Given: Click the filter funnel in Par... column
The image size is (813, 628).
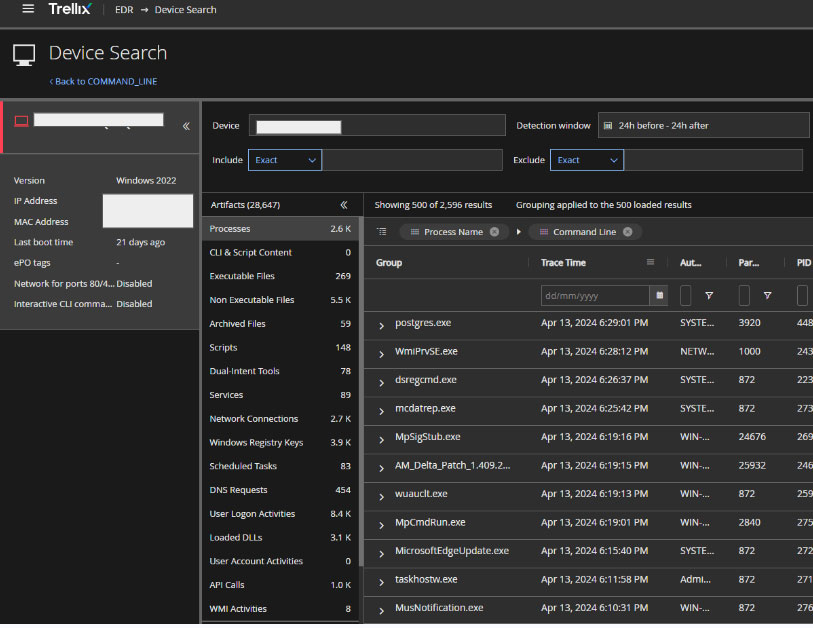Looking at the screenshot, I should [x=767, y=296].
